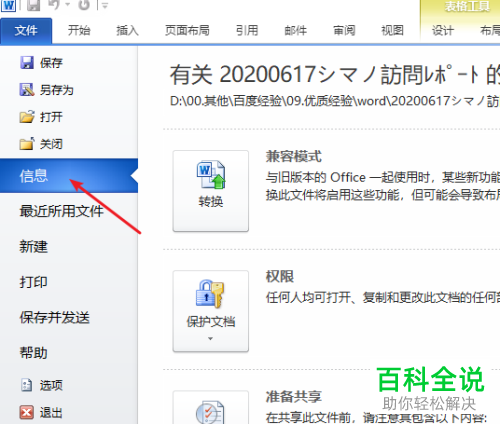Open the 设计 table tools tab
This screenshot has height=424, width=500.
[x=443, y=30]
